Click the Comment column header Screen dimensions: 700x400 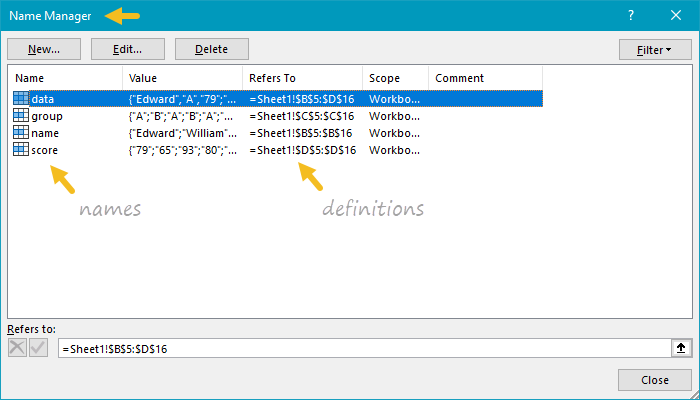485,78
